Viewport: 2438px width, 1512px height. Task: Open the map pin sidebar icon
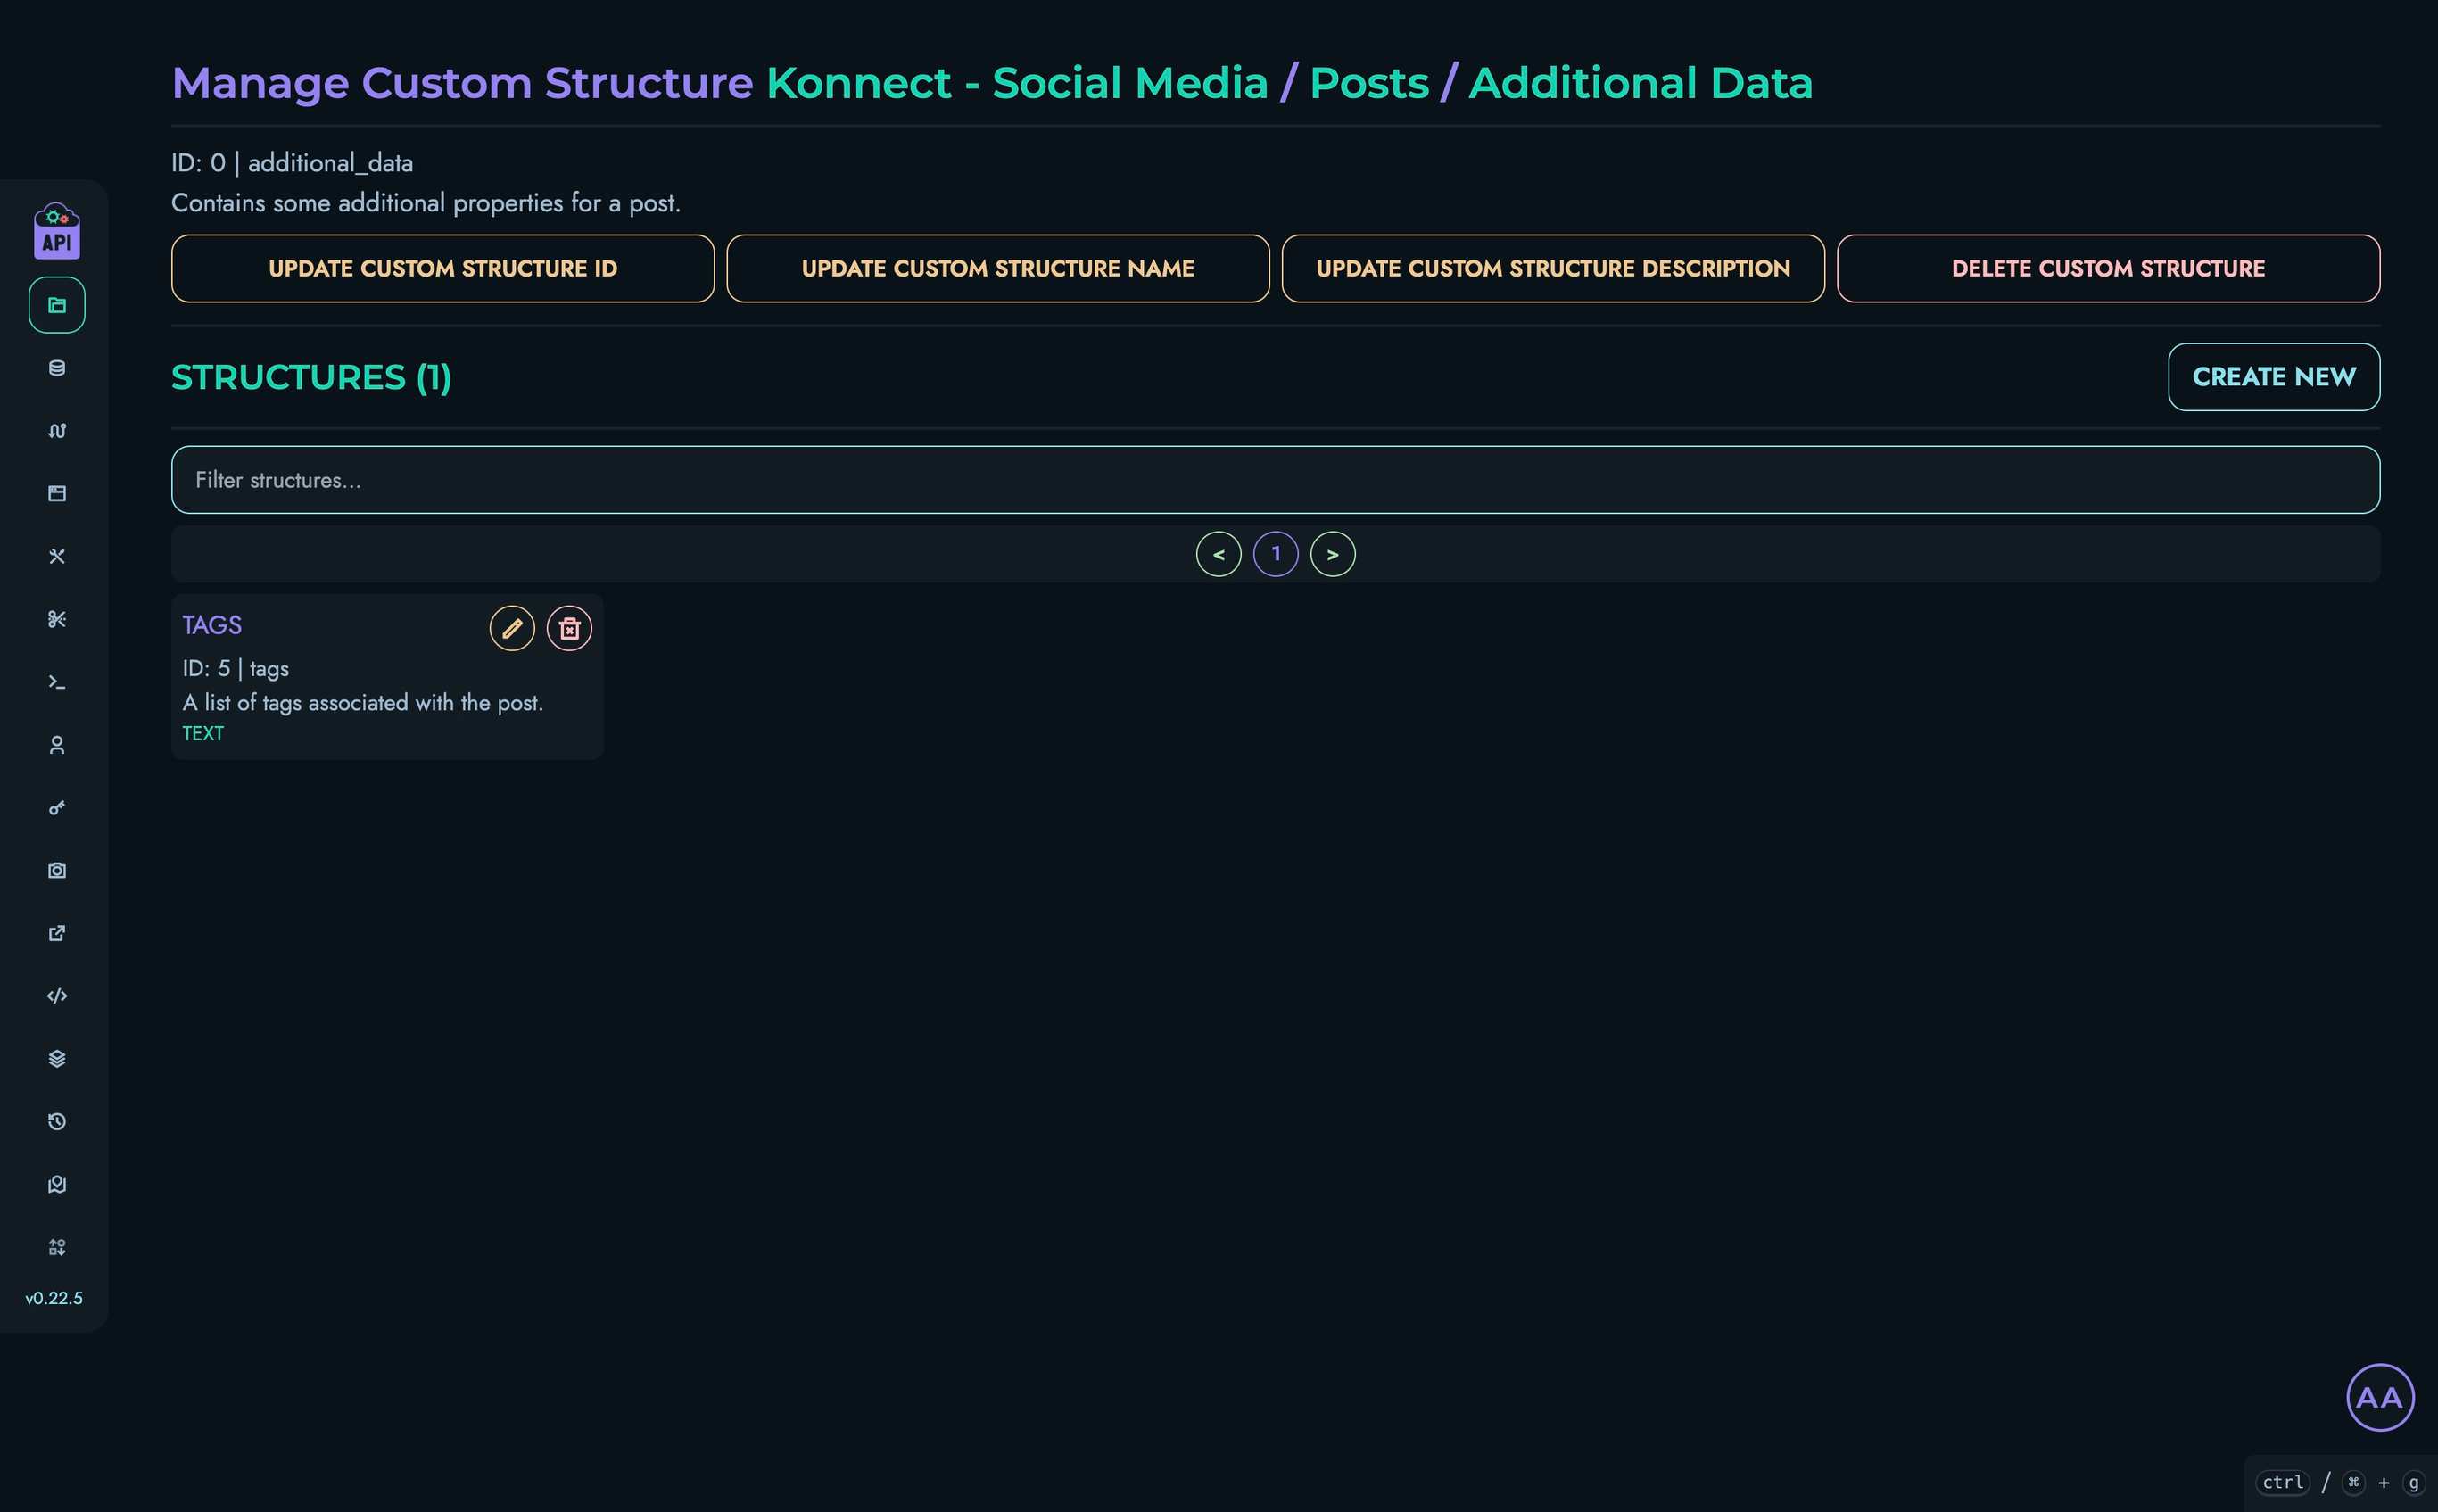[57, 1184]
